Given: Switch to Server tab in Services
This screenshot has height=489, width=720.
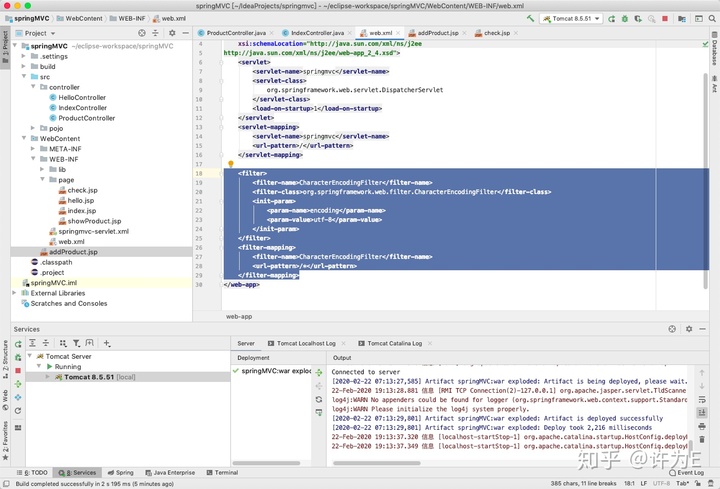Looking at the screenshot, I should pos(246,343).
